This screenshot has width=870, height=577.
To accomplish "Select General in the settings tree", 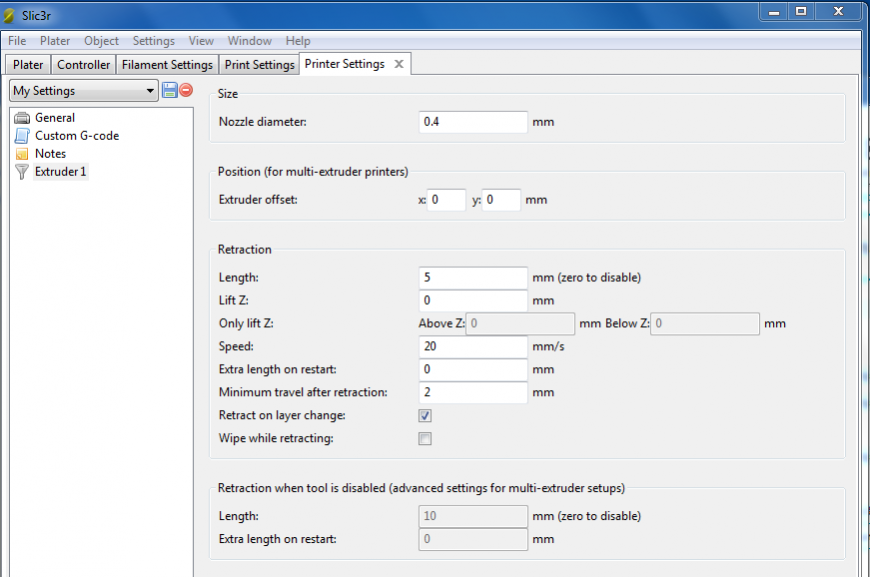I will (54, 118).
